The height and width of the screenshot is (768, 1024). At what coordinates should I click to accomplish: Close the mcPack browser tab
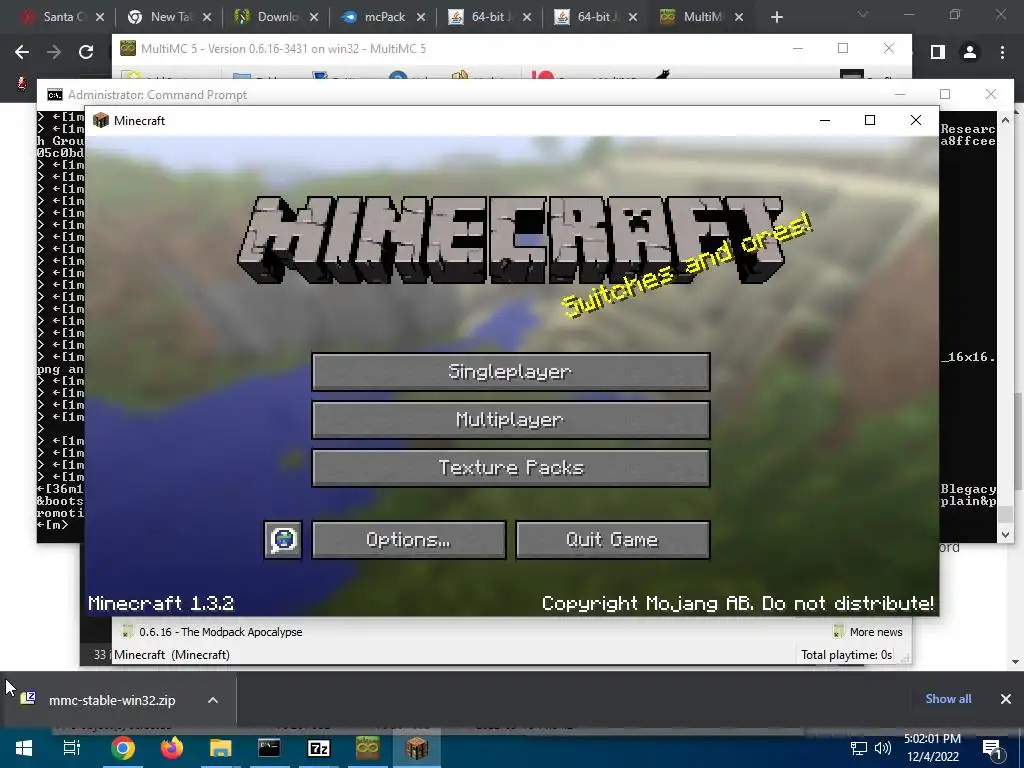(x=421, y=17)
